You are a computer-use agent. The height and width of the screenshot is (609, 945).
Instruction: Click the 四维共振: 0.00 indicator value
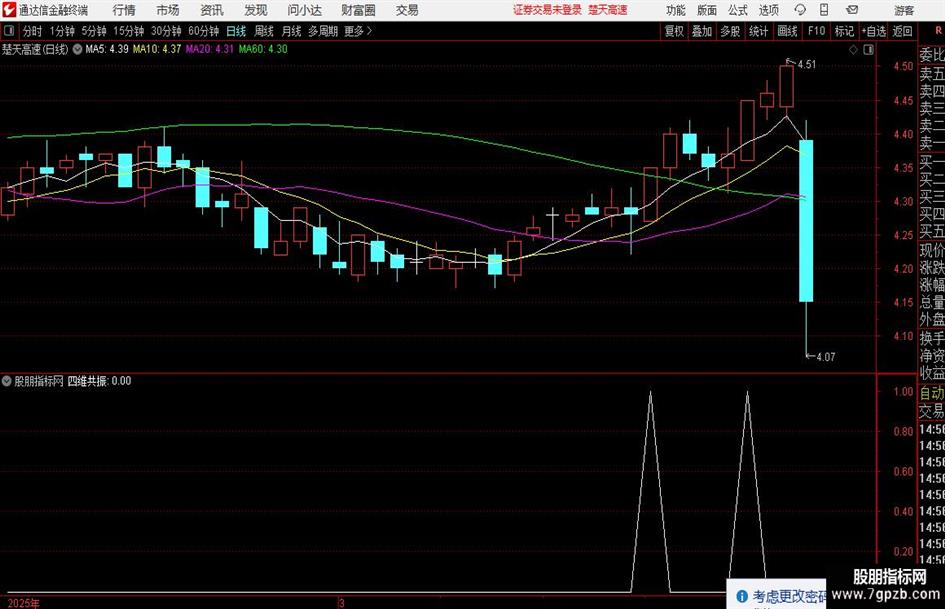pyautogui.click(x=99, y=381)
